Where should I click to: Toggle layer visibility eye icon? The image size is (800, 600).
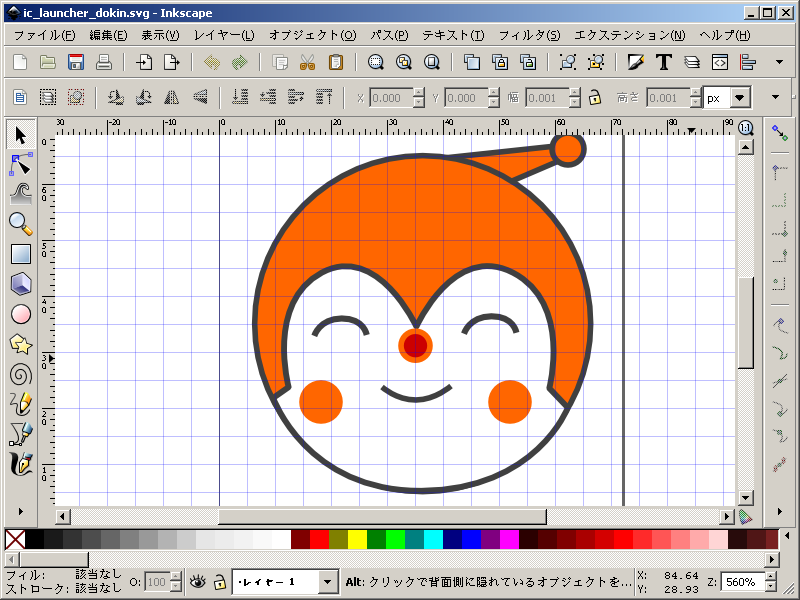[x=198, y=581]
